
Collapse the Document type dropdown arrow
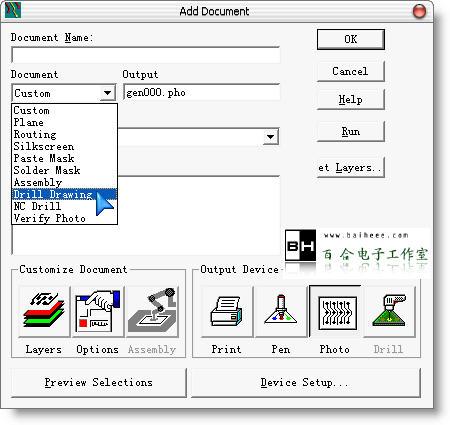107,93
